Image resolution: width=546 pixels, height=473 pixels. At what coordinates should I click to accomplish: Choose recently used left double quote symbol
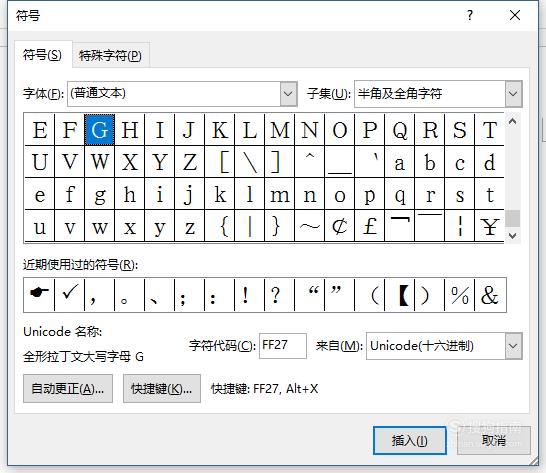310,295
